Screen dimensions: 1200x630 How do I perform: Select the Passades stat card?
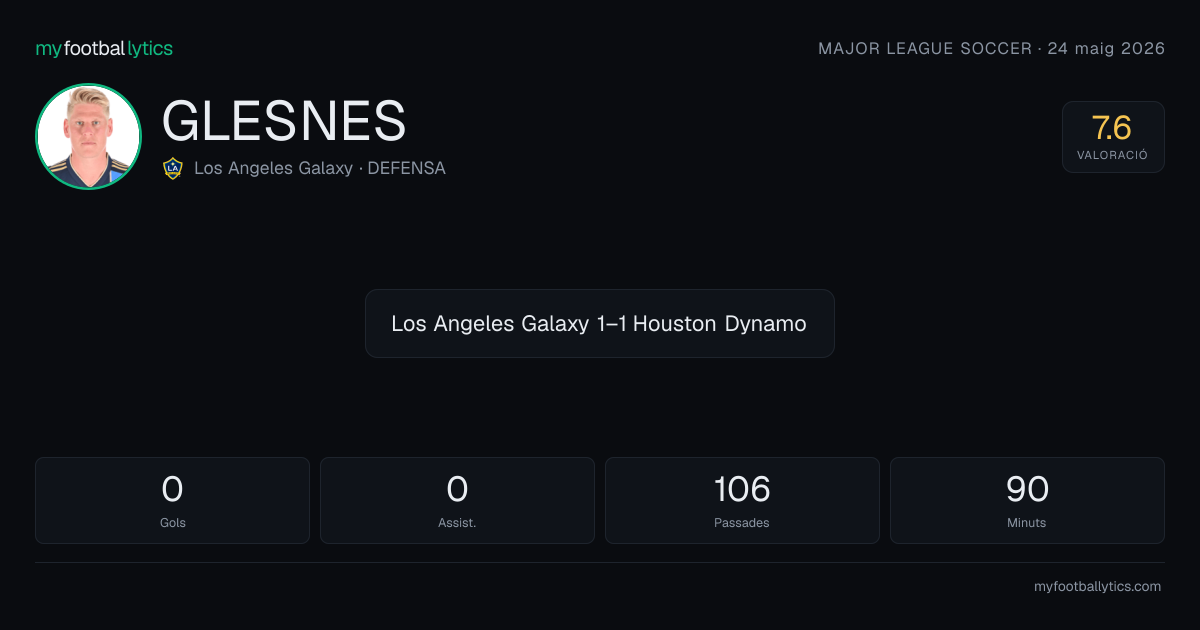tap(742, 500)
